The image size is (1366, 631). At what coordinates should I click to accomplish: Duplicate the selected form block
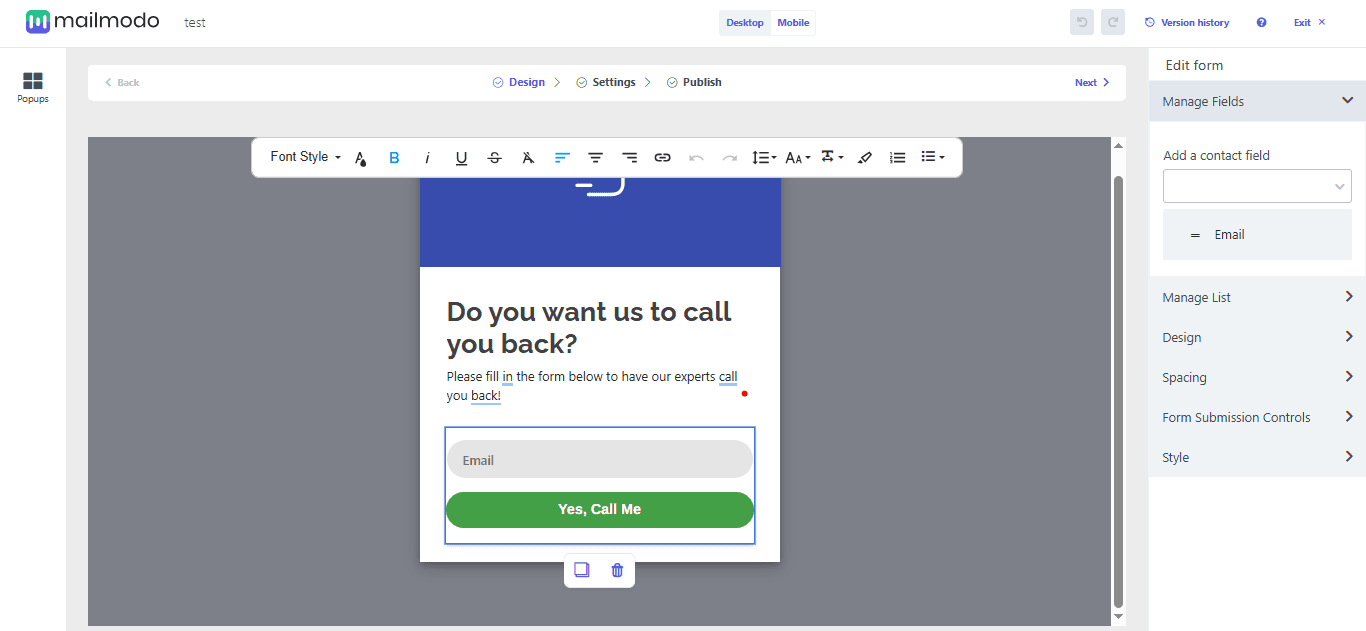point(581,570)
